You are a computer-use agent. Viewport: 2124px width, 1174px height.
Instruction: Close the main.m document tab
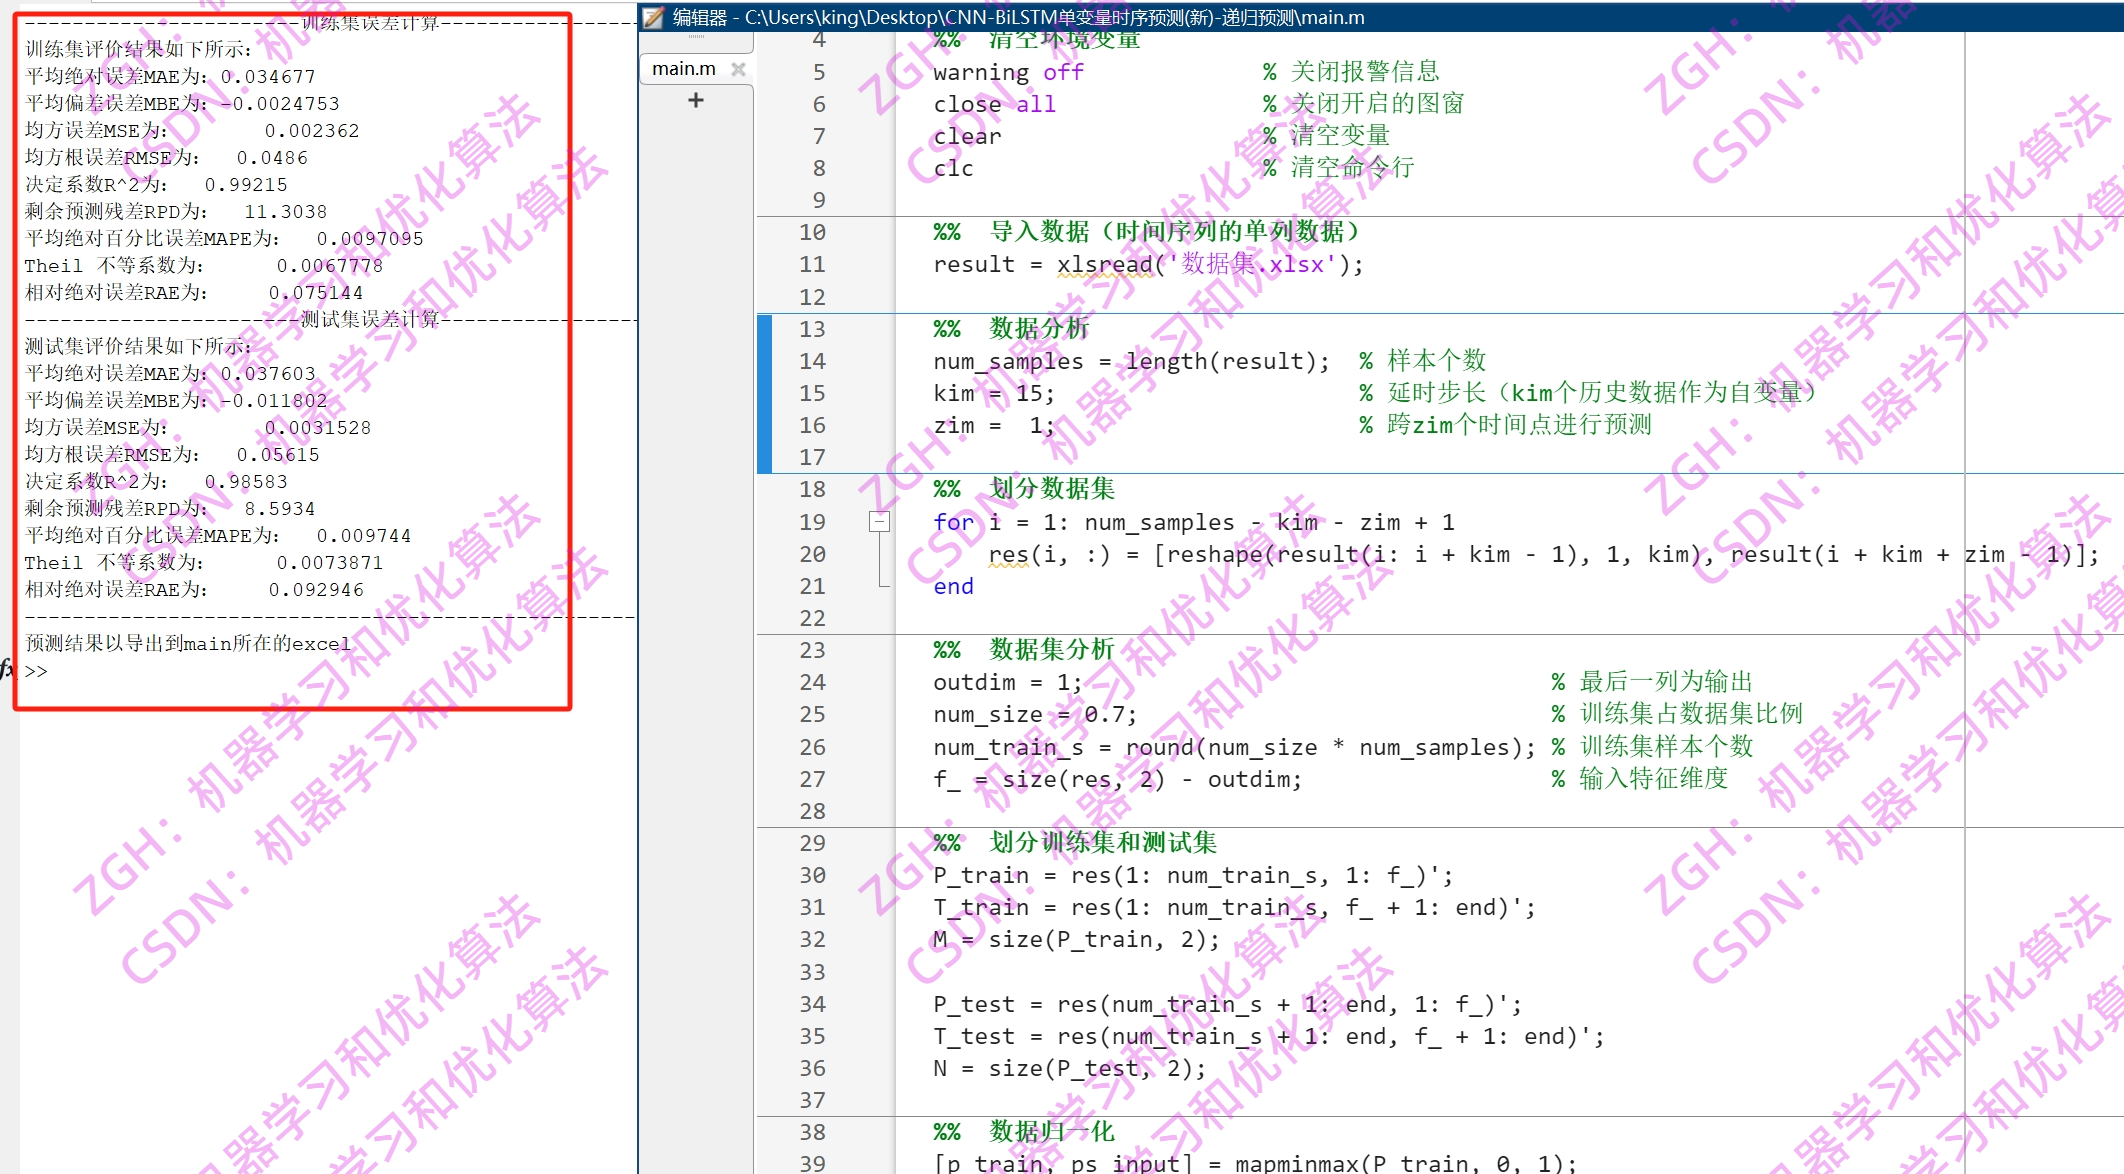pos(738,69)
